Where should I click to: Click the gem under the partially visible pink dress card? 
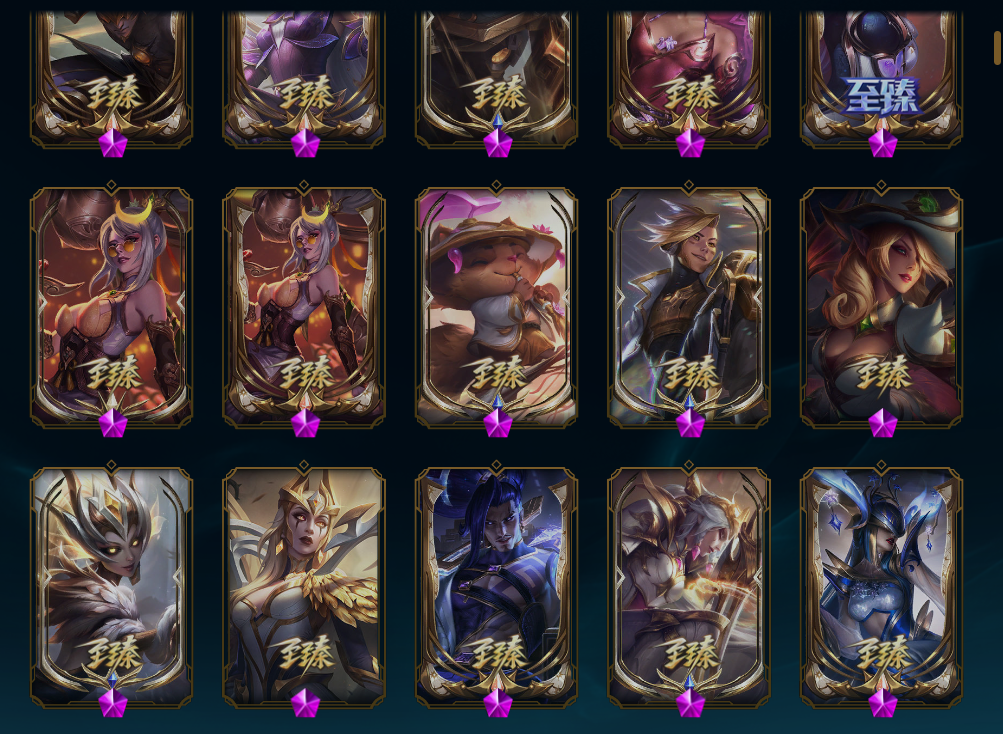tap(690, 143)
